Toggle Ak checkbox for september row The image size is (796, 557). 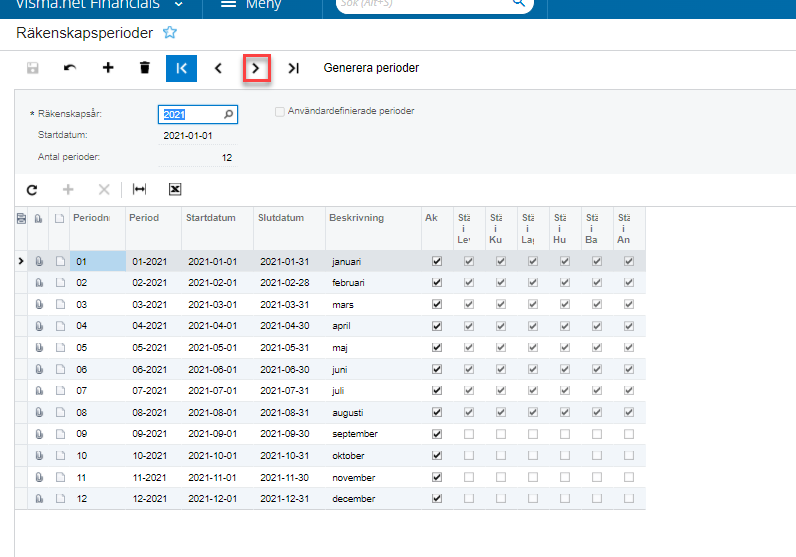(x=436, y=434)
